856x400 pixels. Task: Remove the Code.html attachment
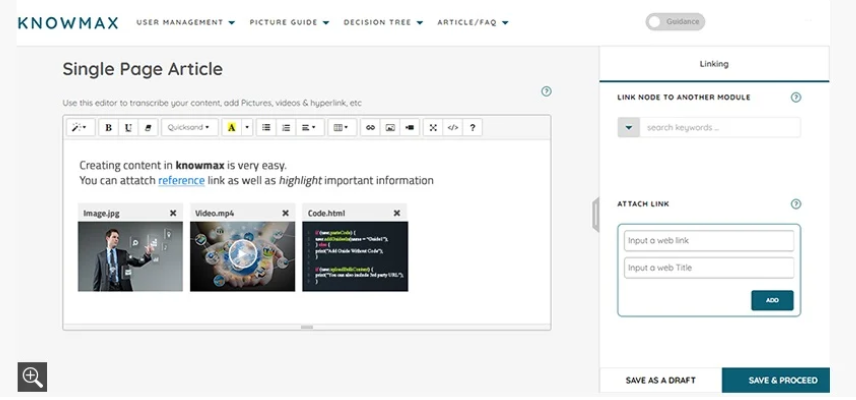397,213
